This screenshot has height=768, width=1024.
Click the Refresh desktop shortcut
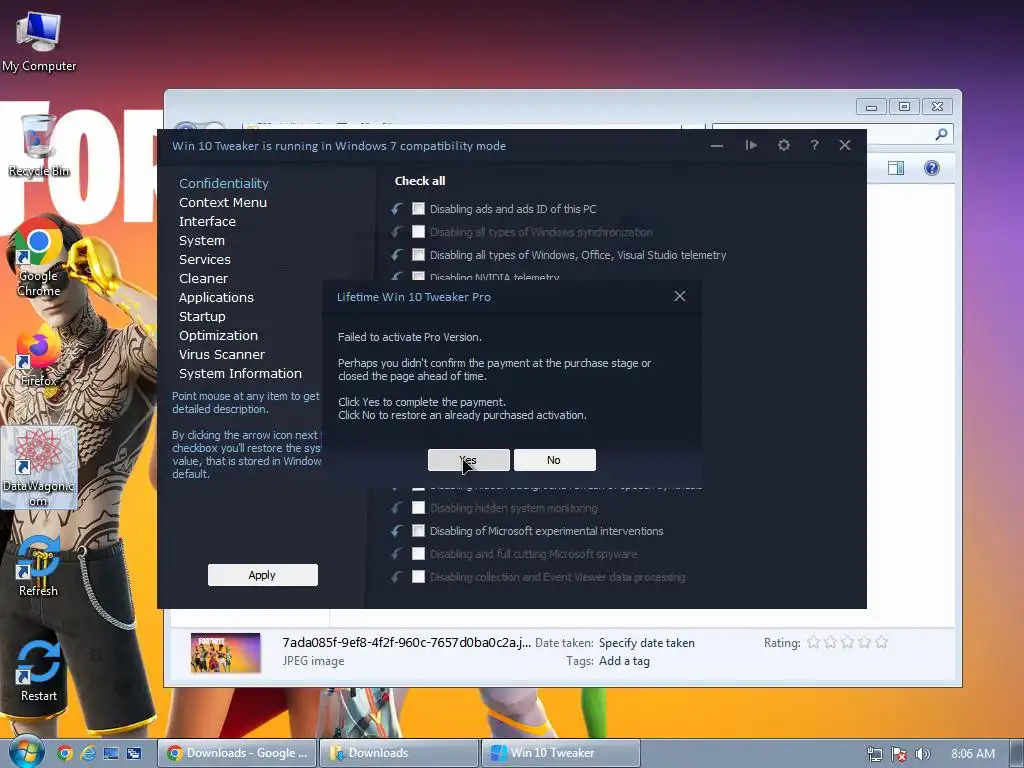click(39, 566)
